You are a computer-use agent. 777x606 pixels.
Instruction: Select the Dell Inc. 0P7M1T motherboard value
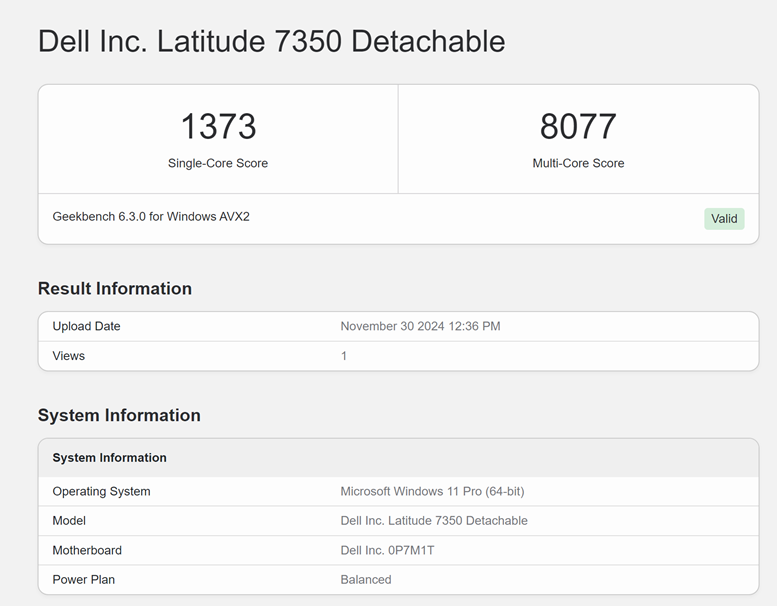pos(387,550)
